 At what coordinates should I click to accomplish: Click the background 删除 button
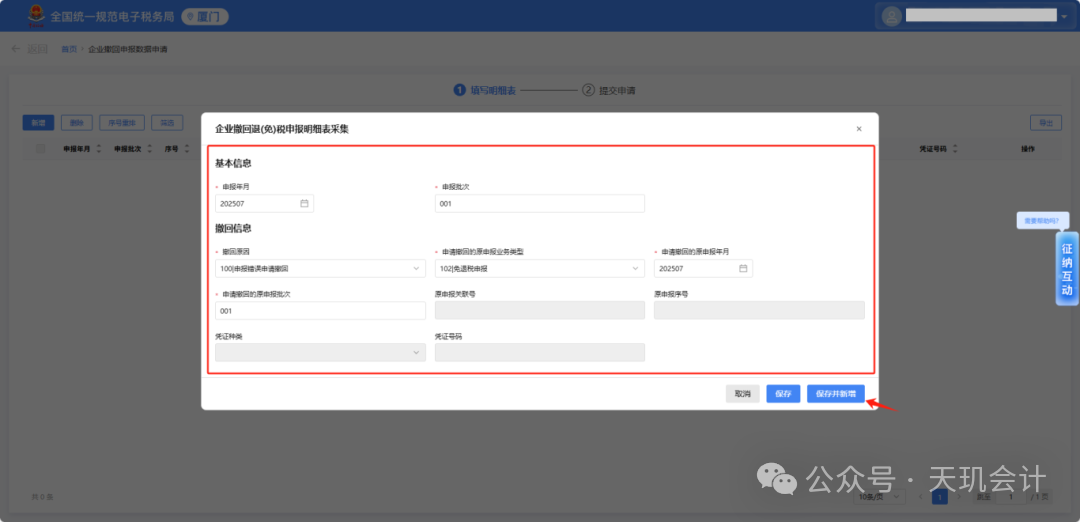76,123
